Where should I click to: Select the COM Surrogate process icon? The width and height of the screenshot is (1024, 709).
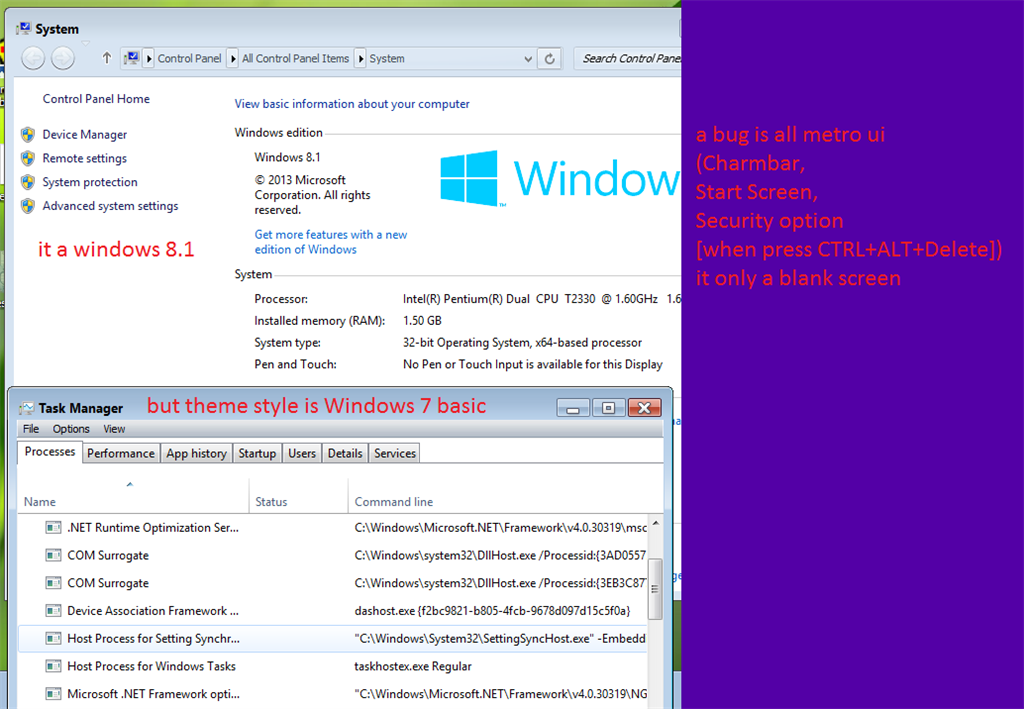(x=52, y=555)
